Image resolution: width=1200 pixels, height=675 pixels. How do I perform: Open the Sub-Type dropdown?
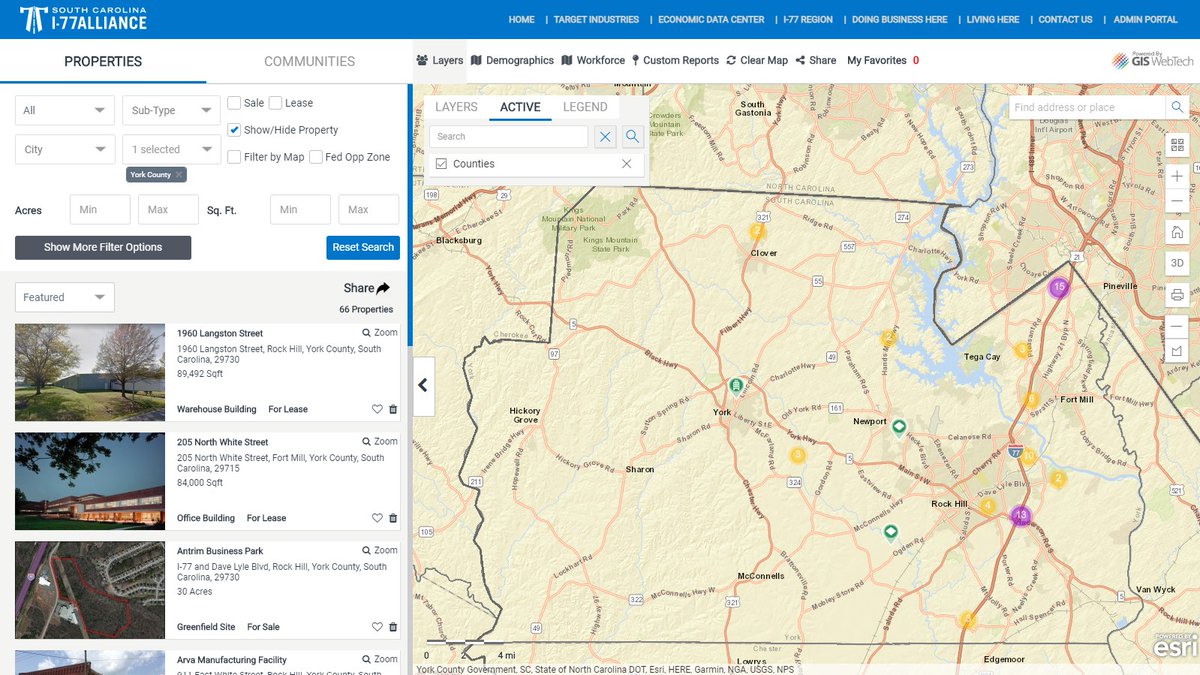(x=171, y=111)
